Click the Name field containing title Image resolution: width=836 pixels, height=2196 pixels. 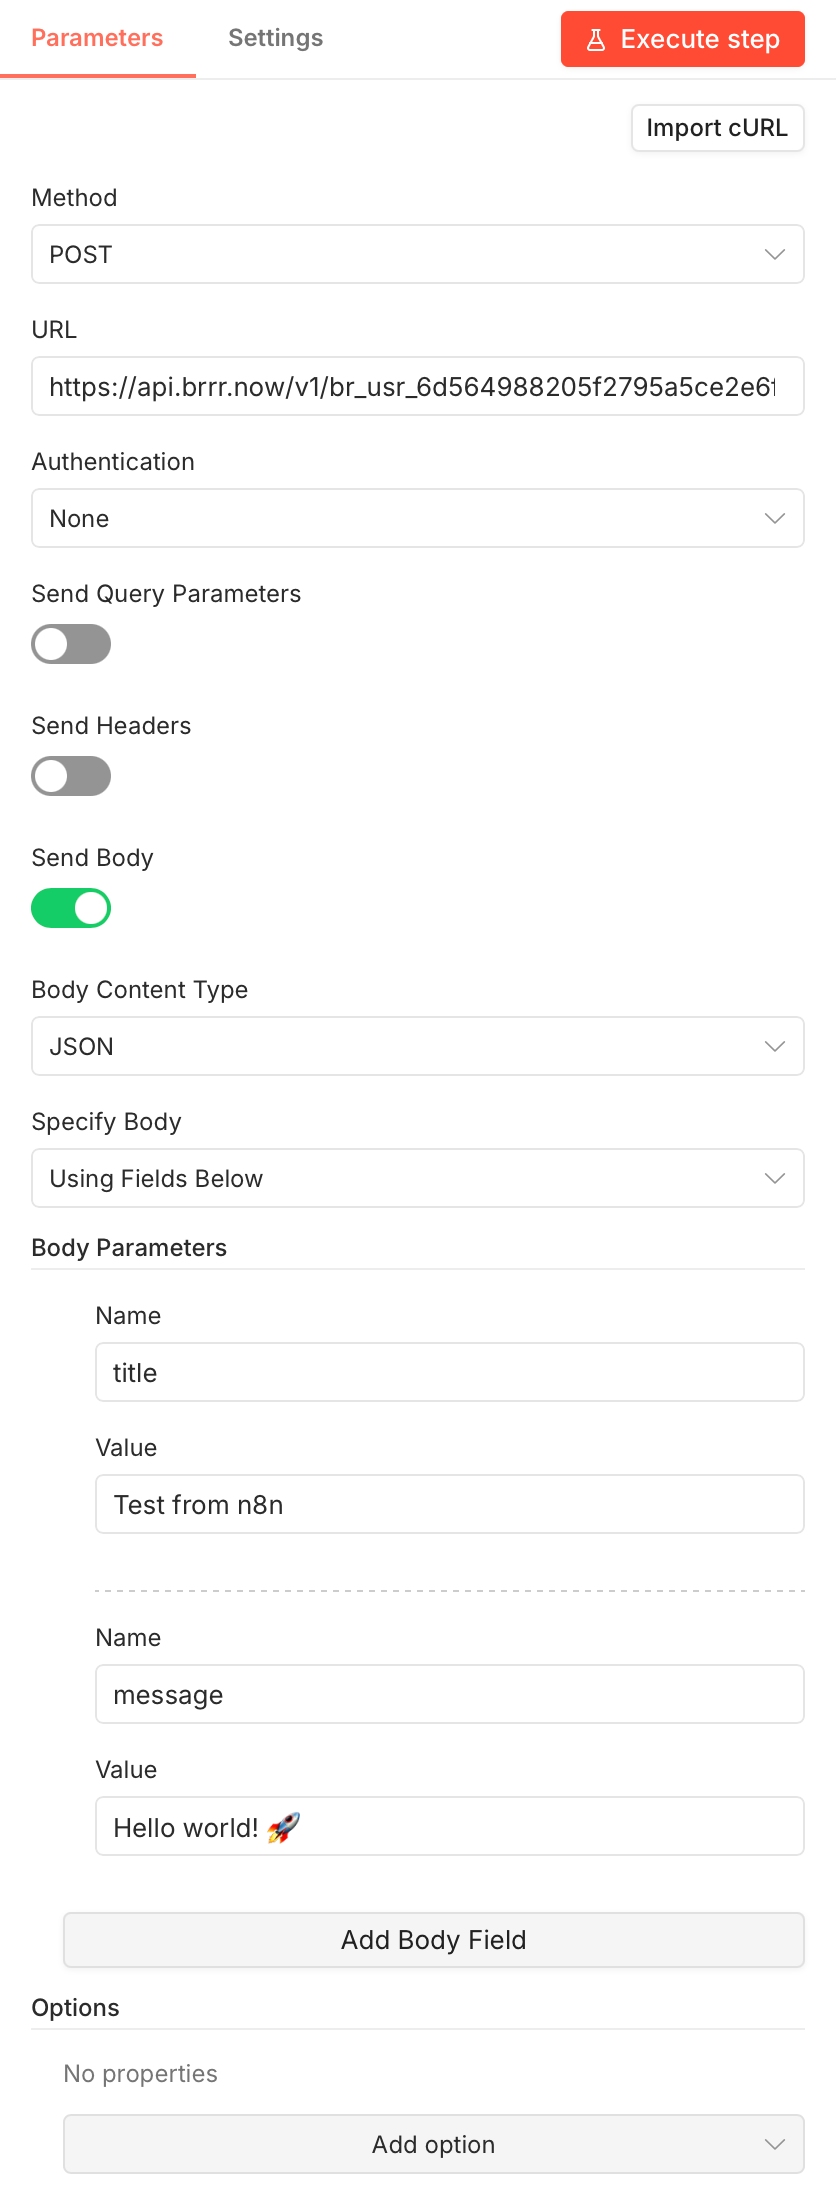pyautogui.click(x=449, y=1372)
